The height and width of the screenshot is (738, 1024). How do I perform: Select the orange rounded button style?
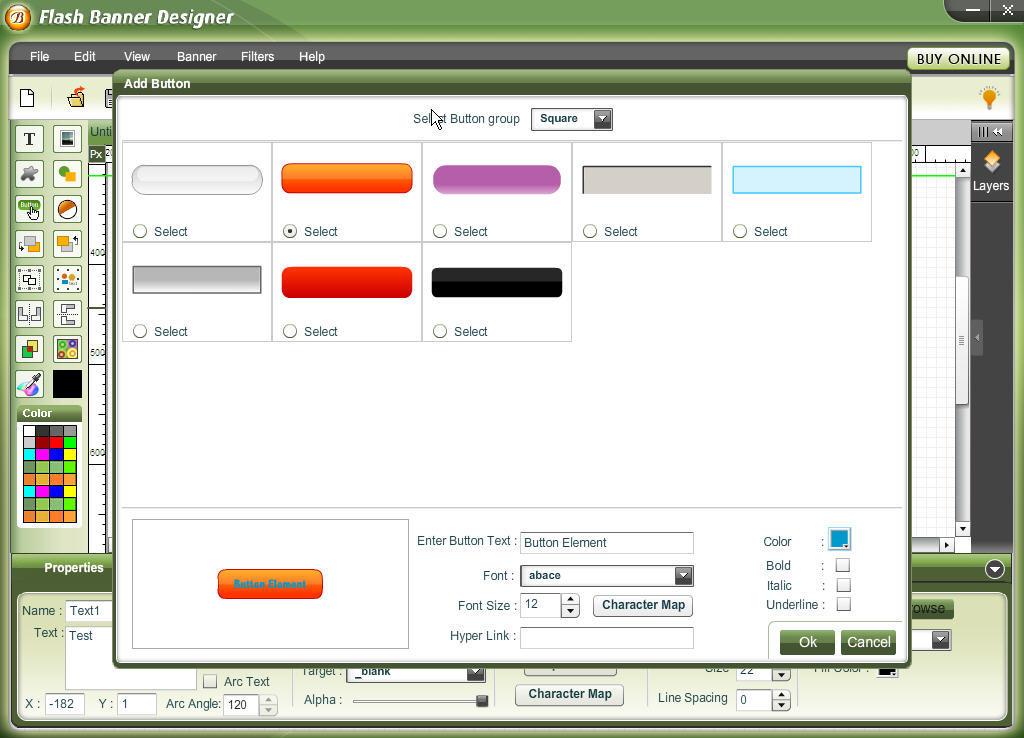(346, 178)
